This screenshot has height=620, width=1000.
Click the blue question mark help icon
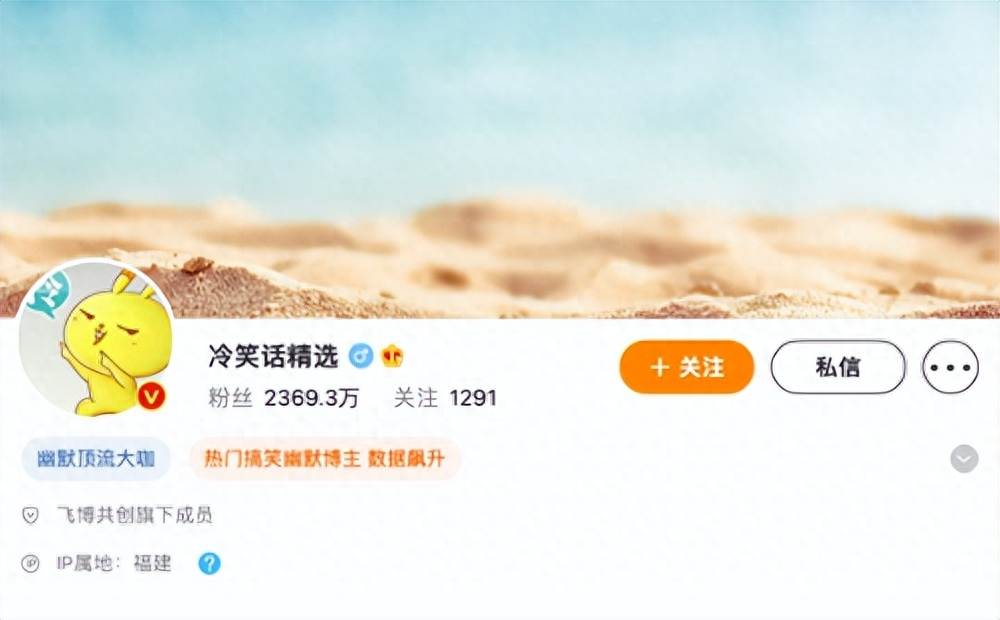click(209, 563)
